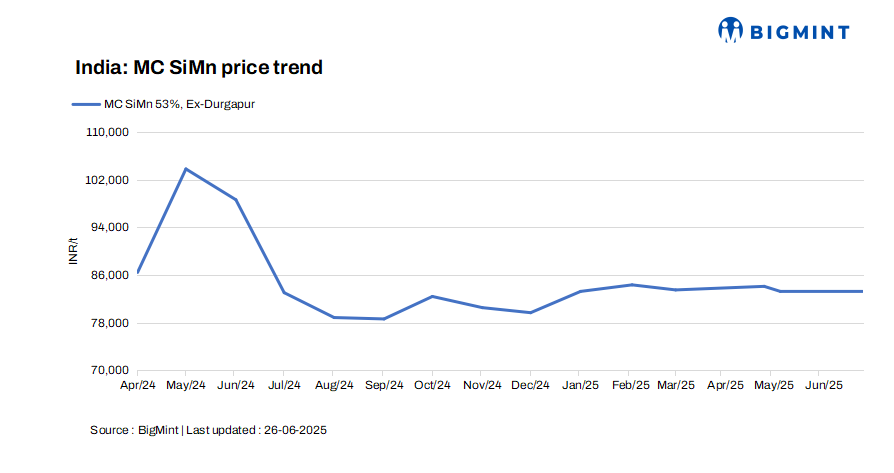Screen dimensions: 894x473
Task: Click the Sep/24 low point on the line
Action: (x=384, y=319)
